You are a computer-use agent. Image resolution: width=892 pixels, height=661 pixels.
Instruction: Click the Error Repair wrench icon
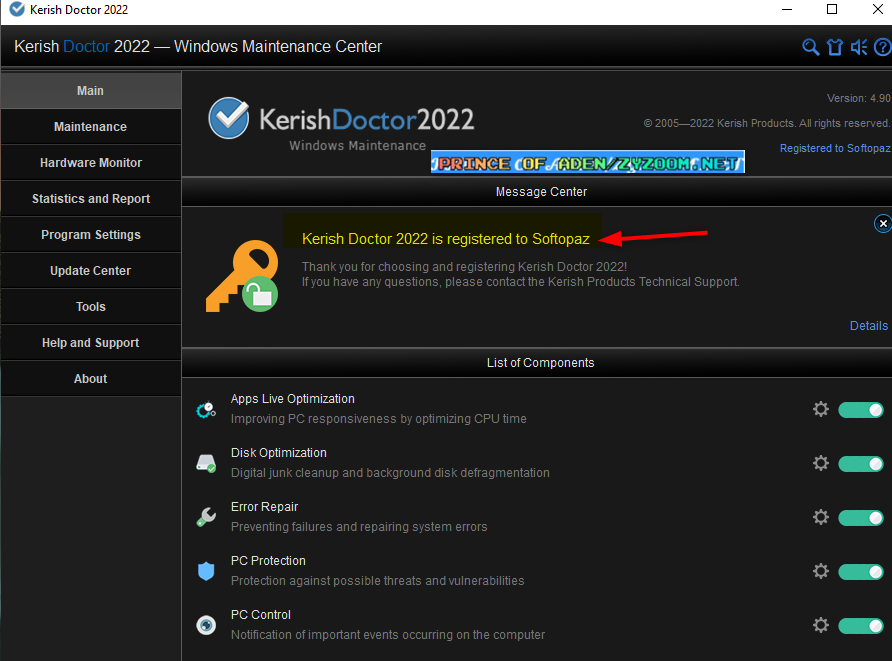click(x=206, y=517)
